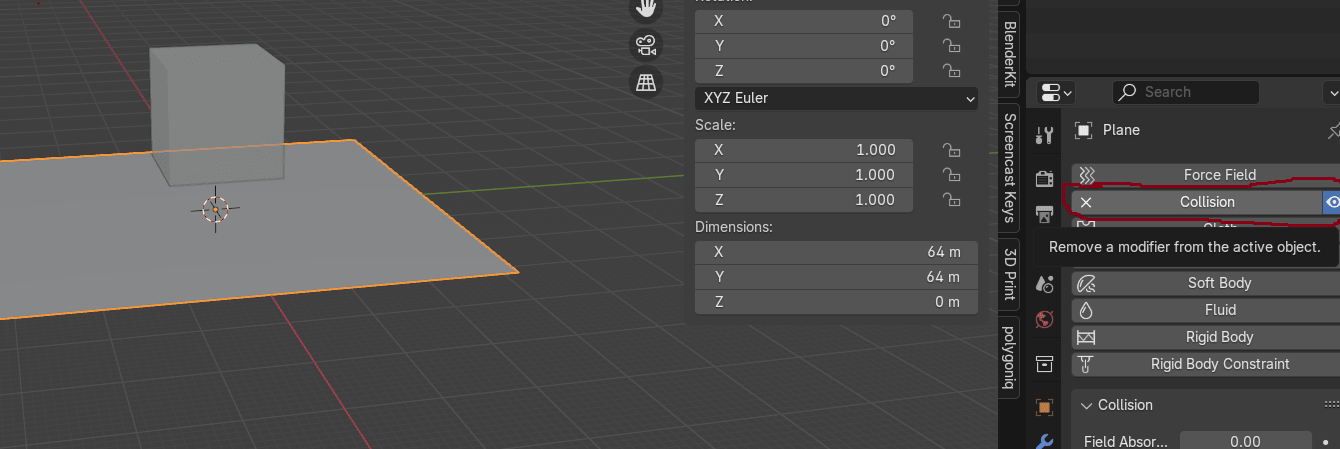Open the BlenderKit sidebar tab
This screenshot has height=449, width=1340.
[x=1010, y=55]
